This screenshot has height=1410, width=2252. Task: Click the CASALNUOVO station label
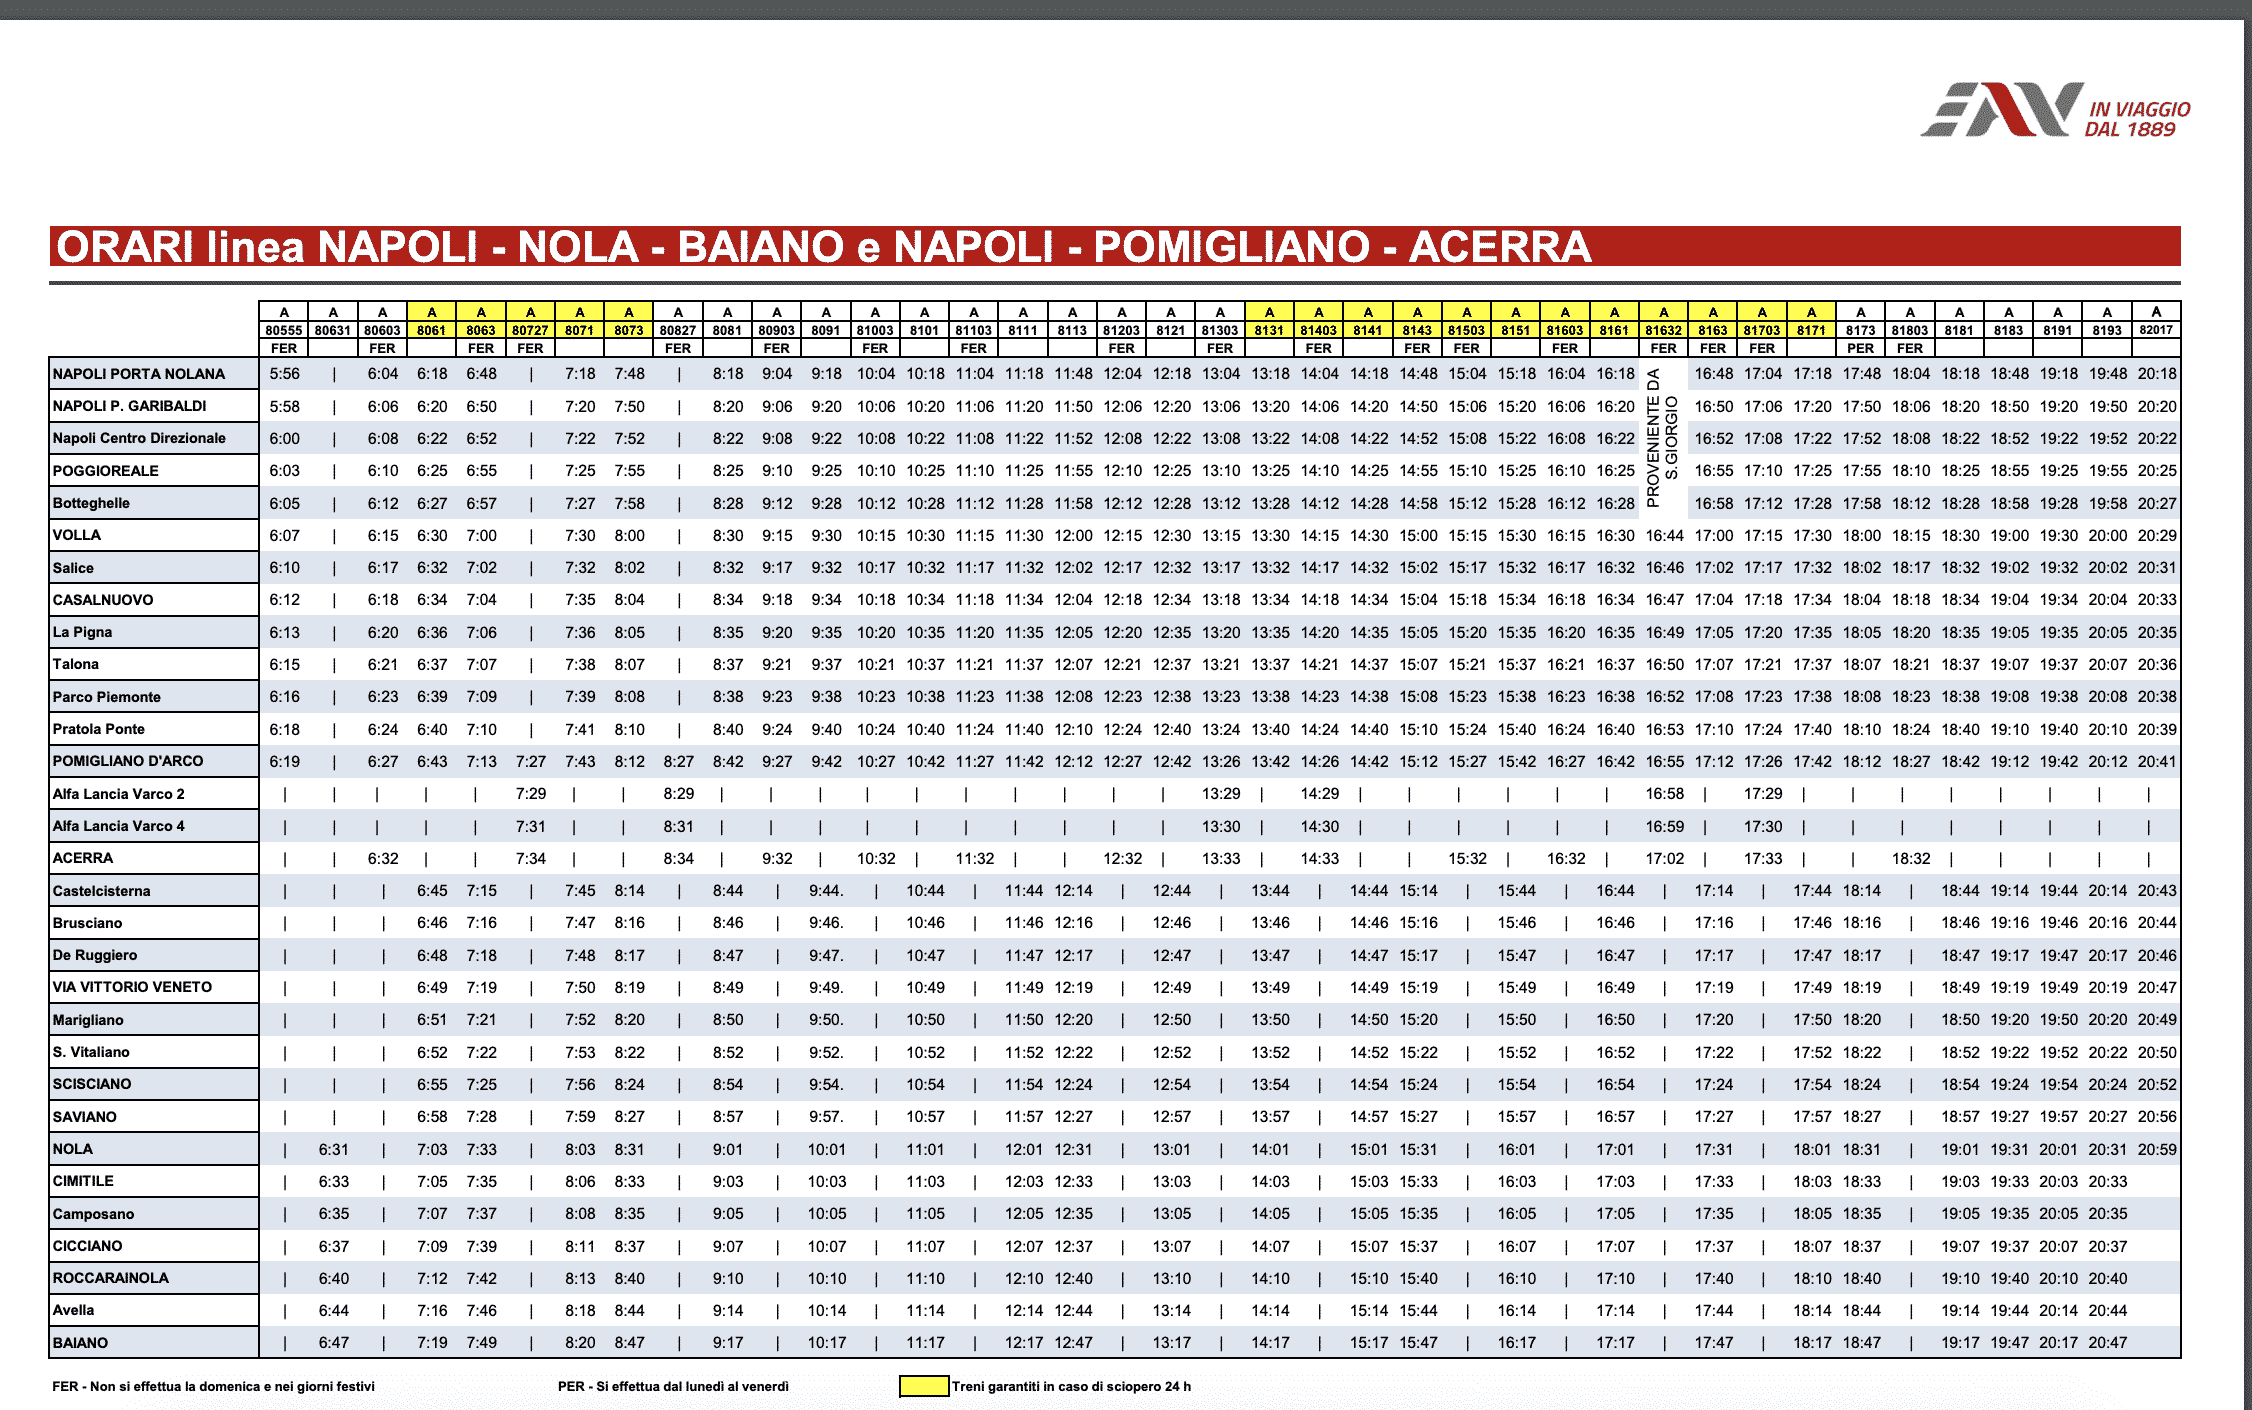pos(103,600)
